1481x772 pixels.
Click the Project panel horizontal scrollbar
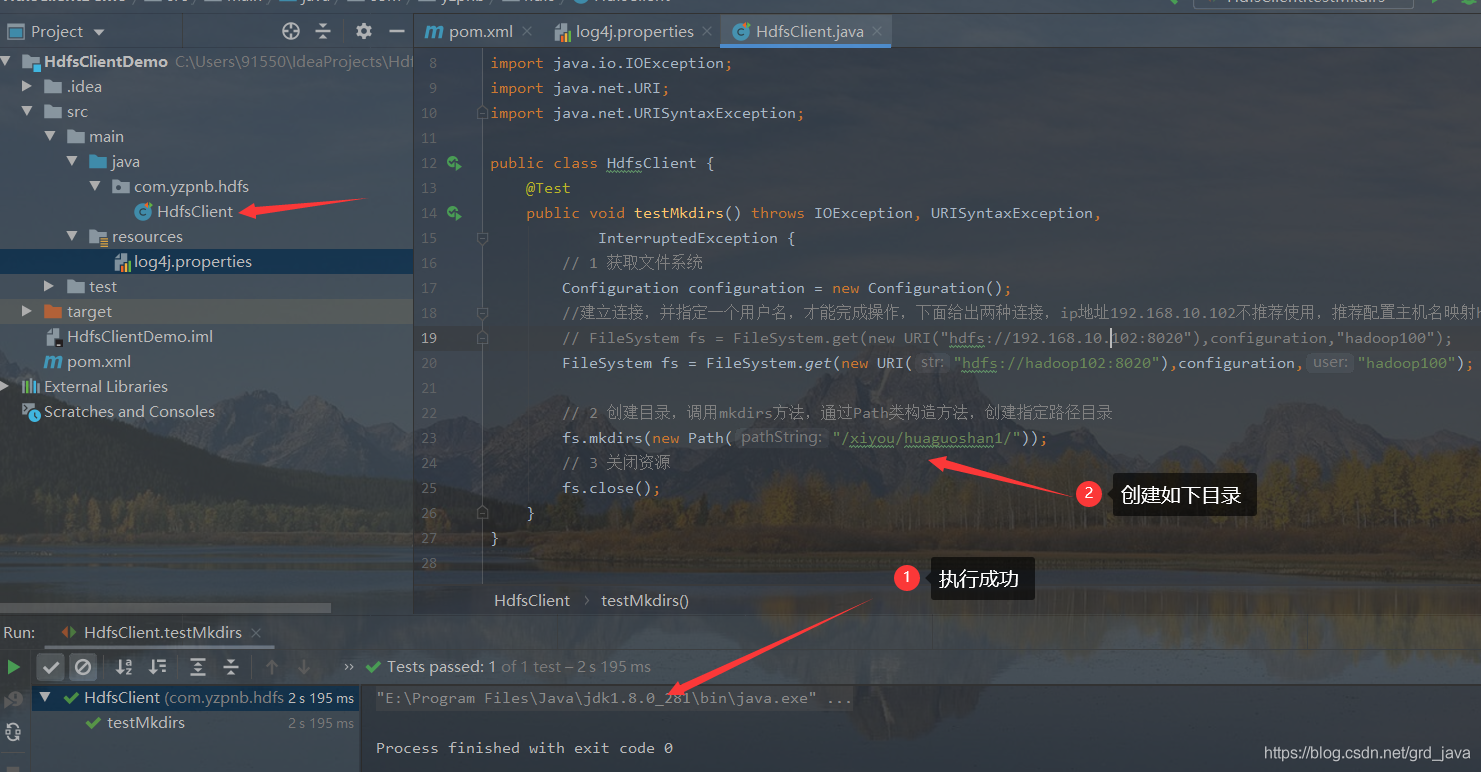(165, 607)
